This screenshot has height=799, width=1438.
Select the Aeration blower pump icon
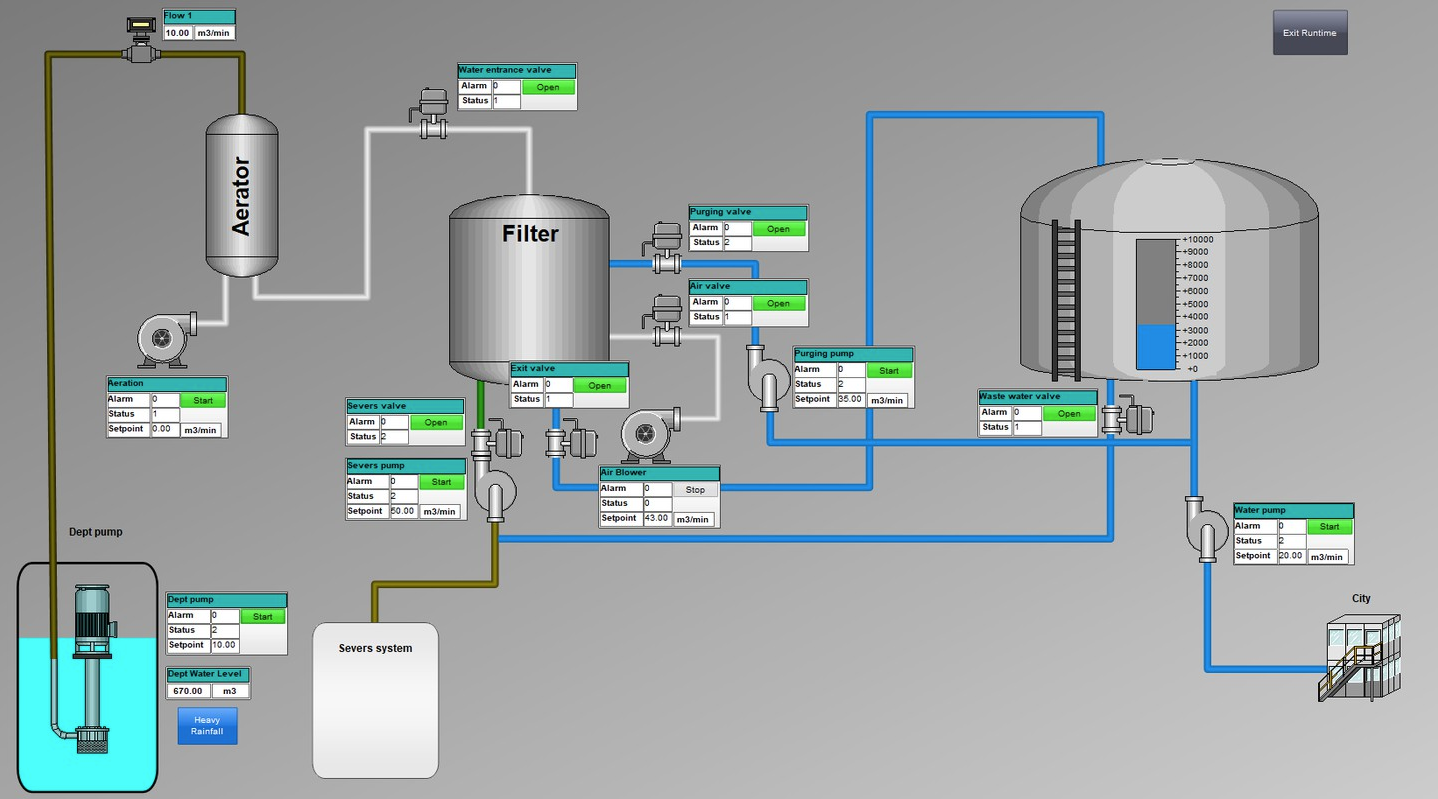click(166, 340)
